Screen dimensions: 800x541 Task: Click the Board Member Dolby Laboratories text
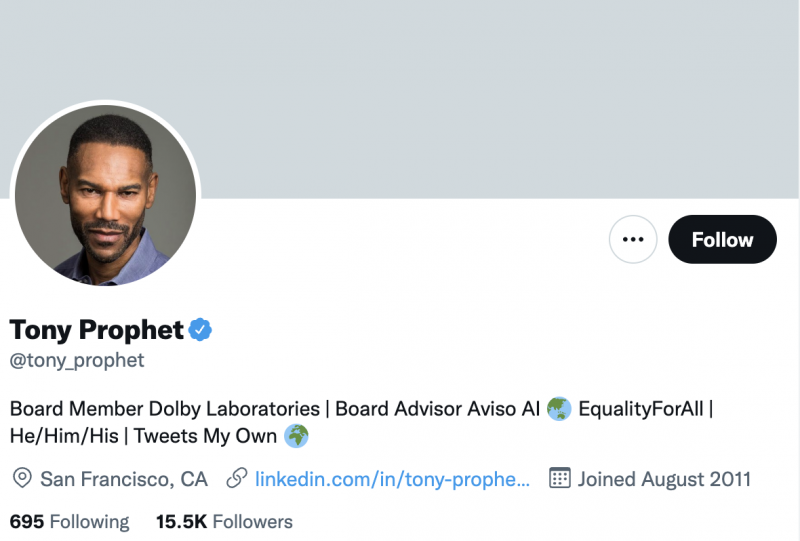pos(164,409)
